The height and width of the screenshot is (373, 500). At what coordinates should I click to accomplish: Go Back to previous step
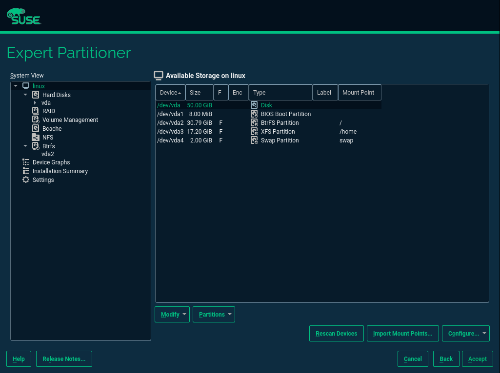(446, 359)
